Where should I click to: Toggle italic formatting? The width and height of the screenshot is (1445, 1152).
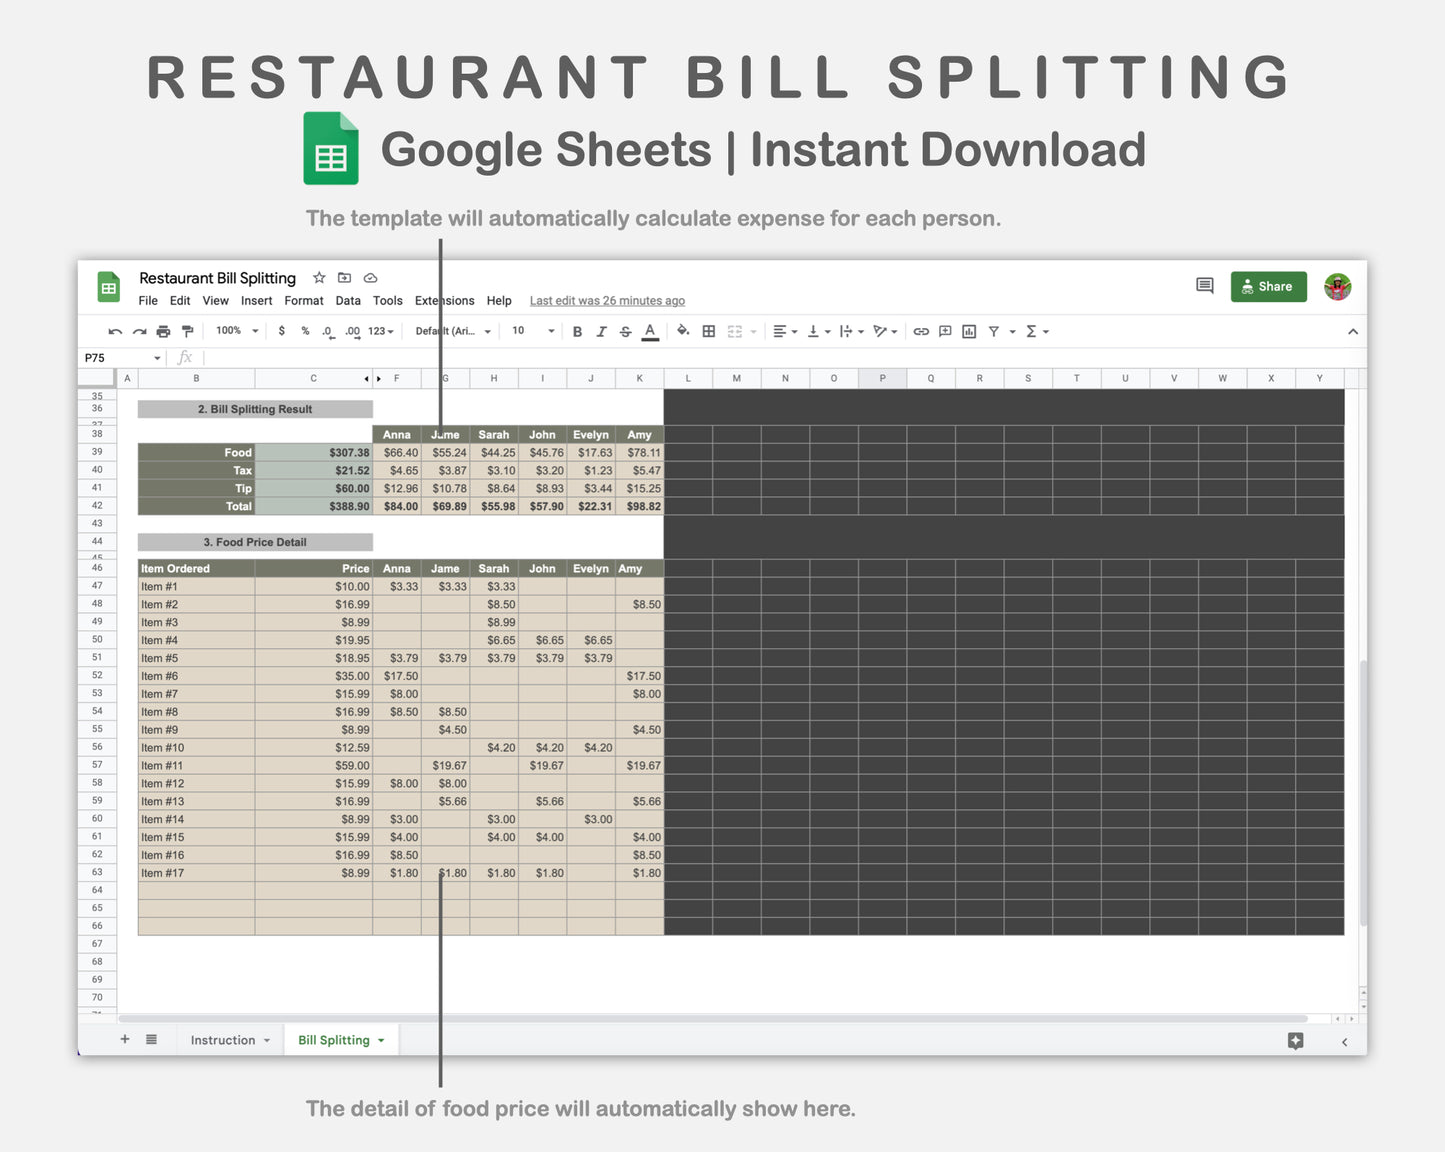point(601,331)
